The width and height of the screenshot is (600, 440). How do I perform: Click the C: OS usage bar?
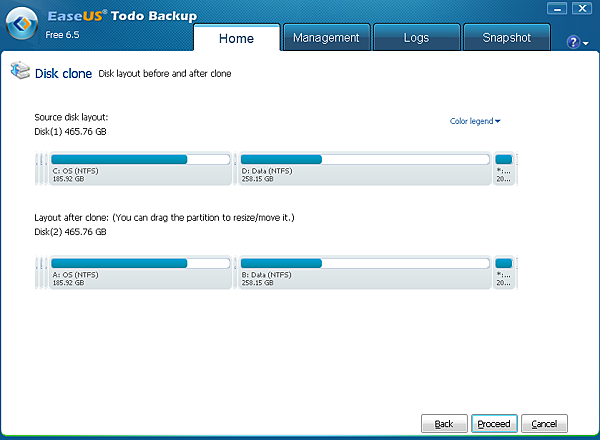point(140,159)
